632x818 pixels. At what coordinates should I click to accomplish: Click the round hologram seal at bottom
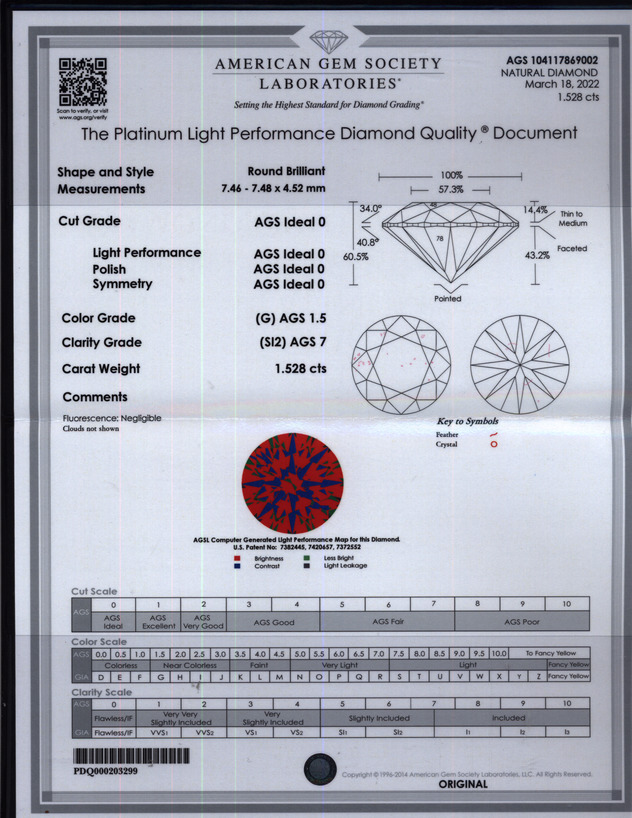(x=318, y=769)
